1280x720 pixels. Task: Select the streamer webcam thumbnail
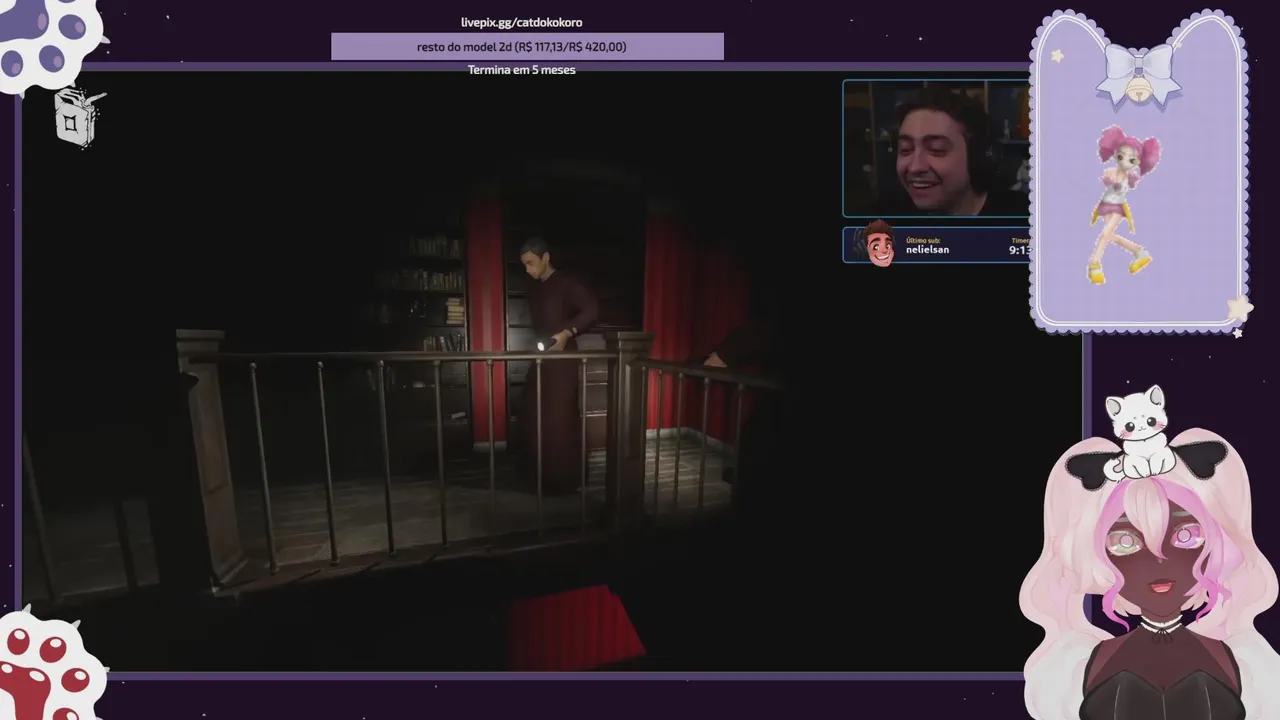click(936, 148)
